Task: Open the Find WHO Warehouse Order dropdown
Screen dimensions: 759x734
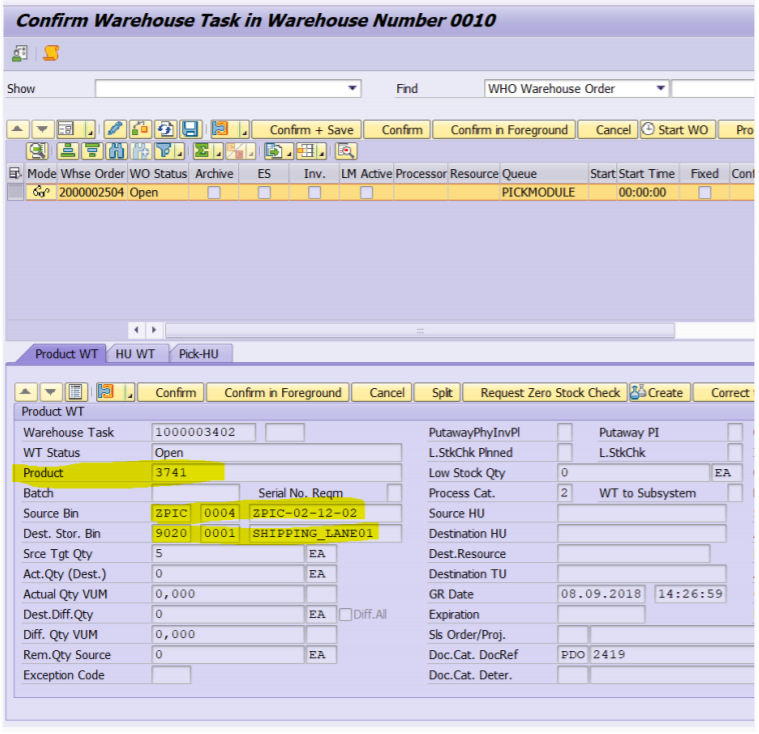Action: pos(660,89)
